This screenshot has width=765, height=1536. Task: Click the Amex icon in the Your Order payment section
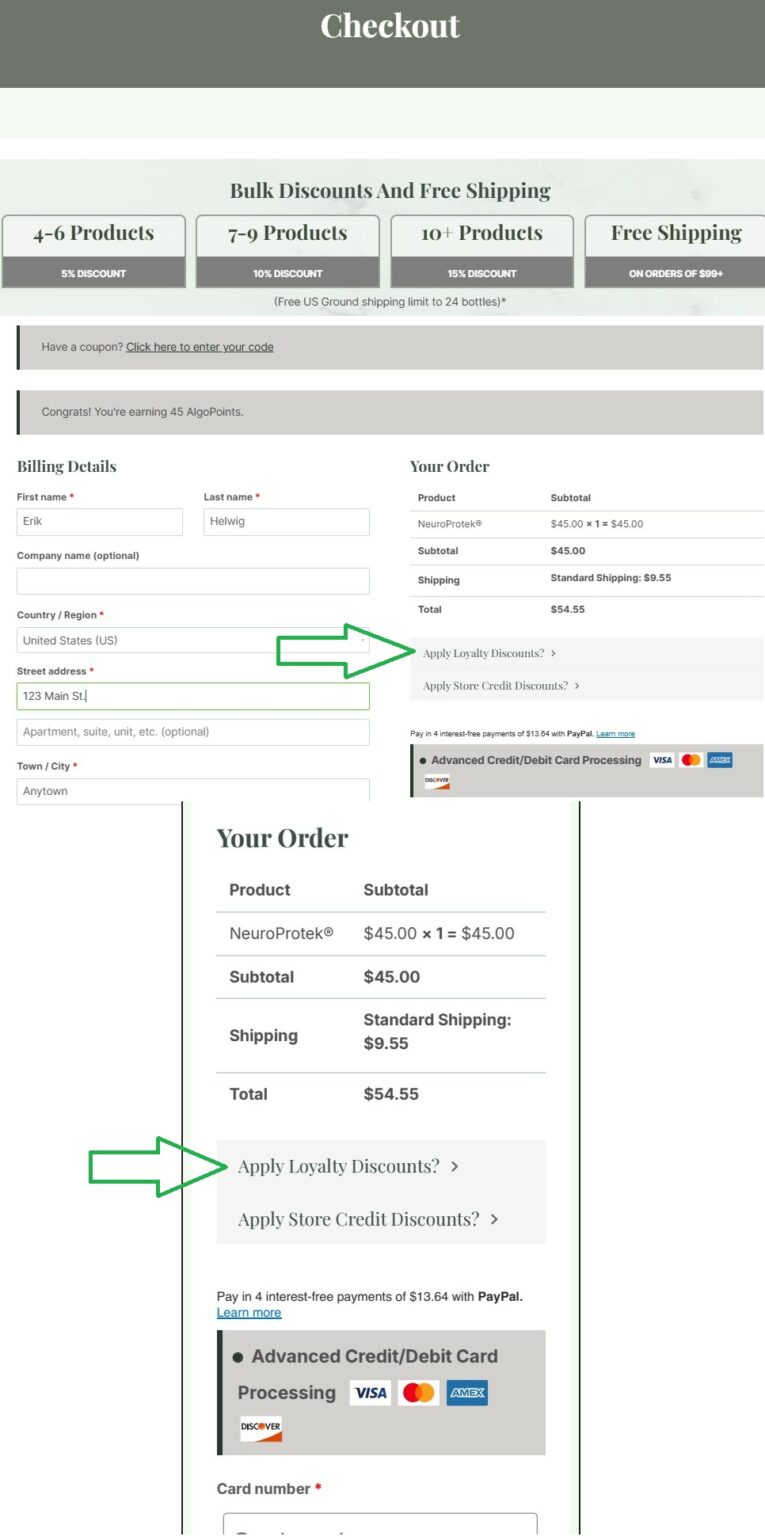pos(719,760)
